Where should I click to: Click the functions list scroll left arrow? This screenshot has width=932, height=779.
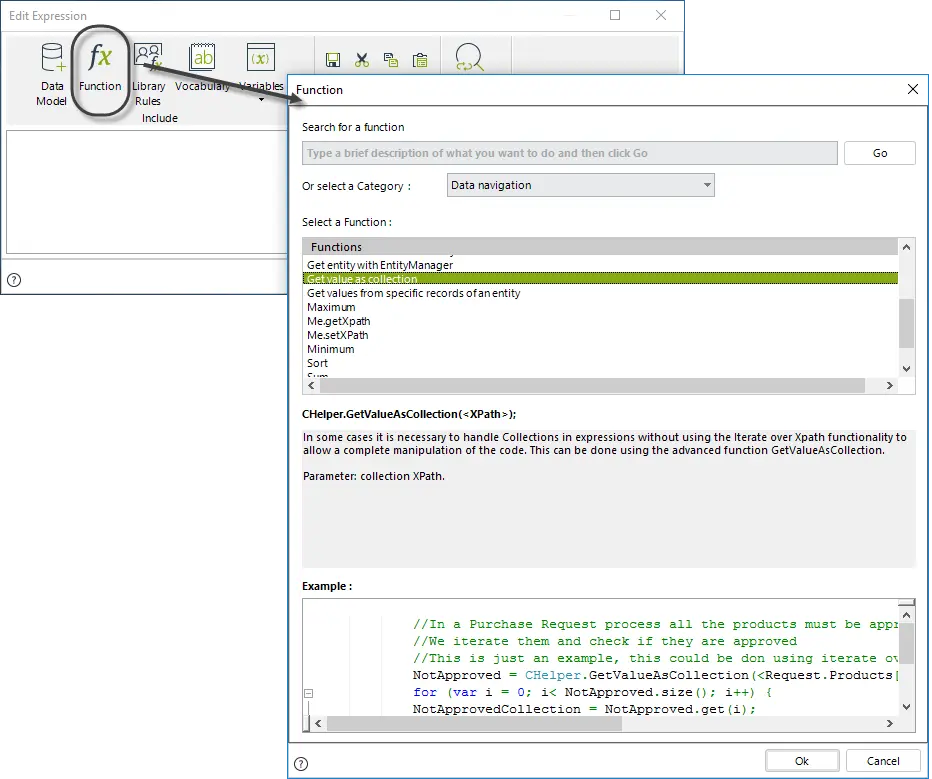311,386
